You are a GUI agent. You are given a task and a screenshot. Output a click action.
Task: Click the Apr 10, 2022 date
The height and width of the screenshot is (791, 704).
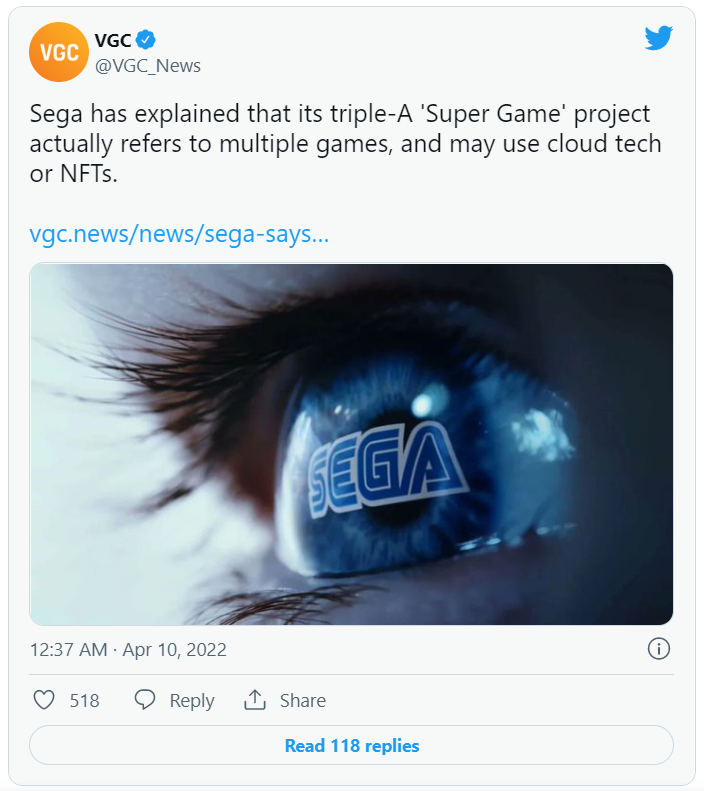175,650
